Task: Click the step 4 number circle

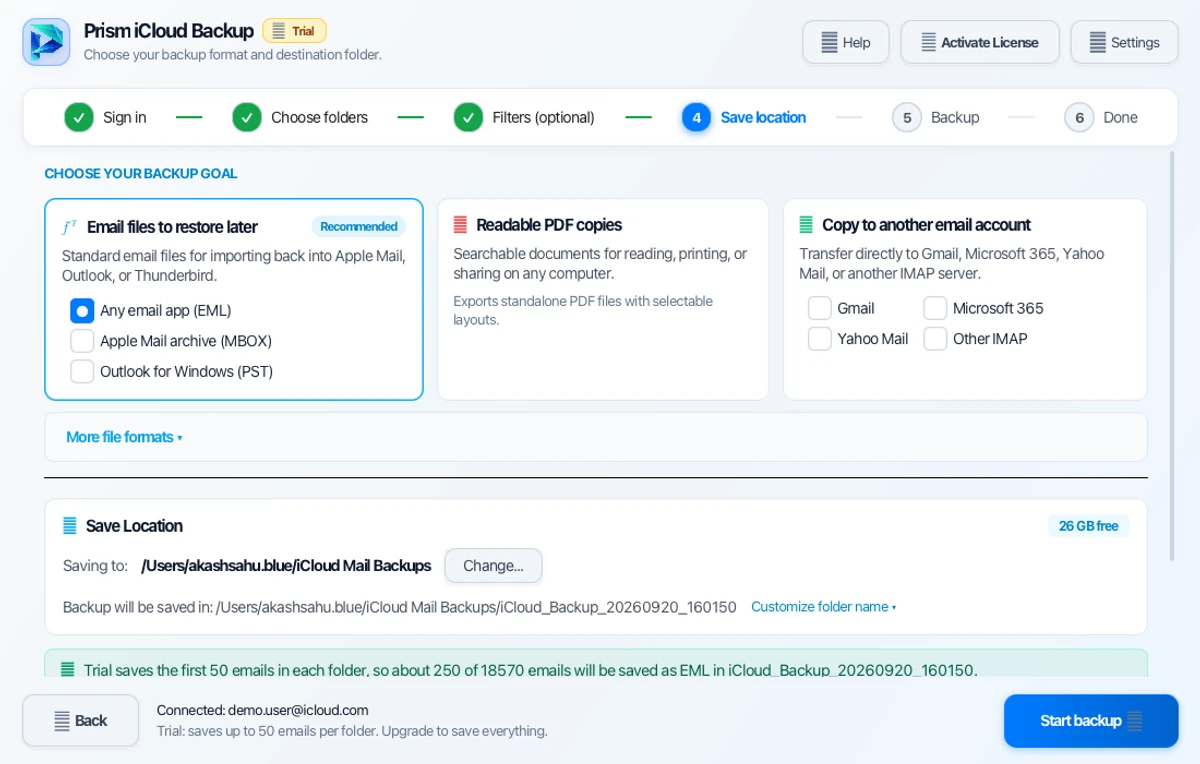Action: (x=697, y=117)
